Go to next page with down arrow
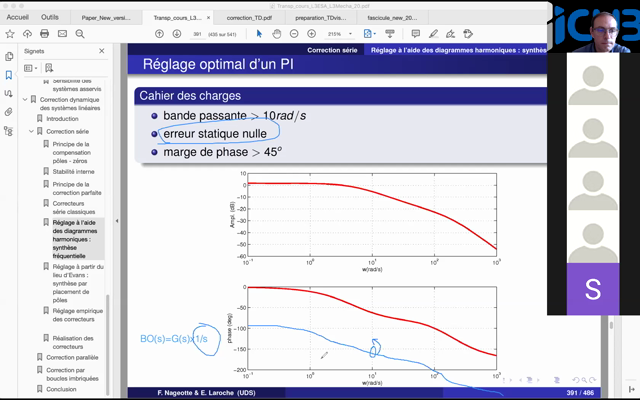The image size is (640, 400). (x=176, y=34)
